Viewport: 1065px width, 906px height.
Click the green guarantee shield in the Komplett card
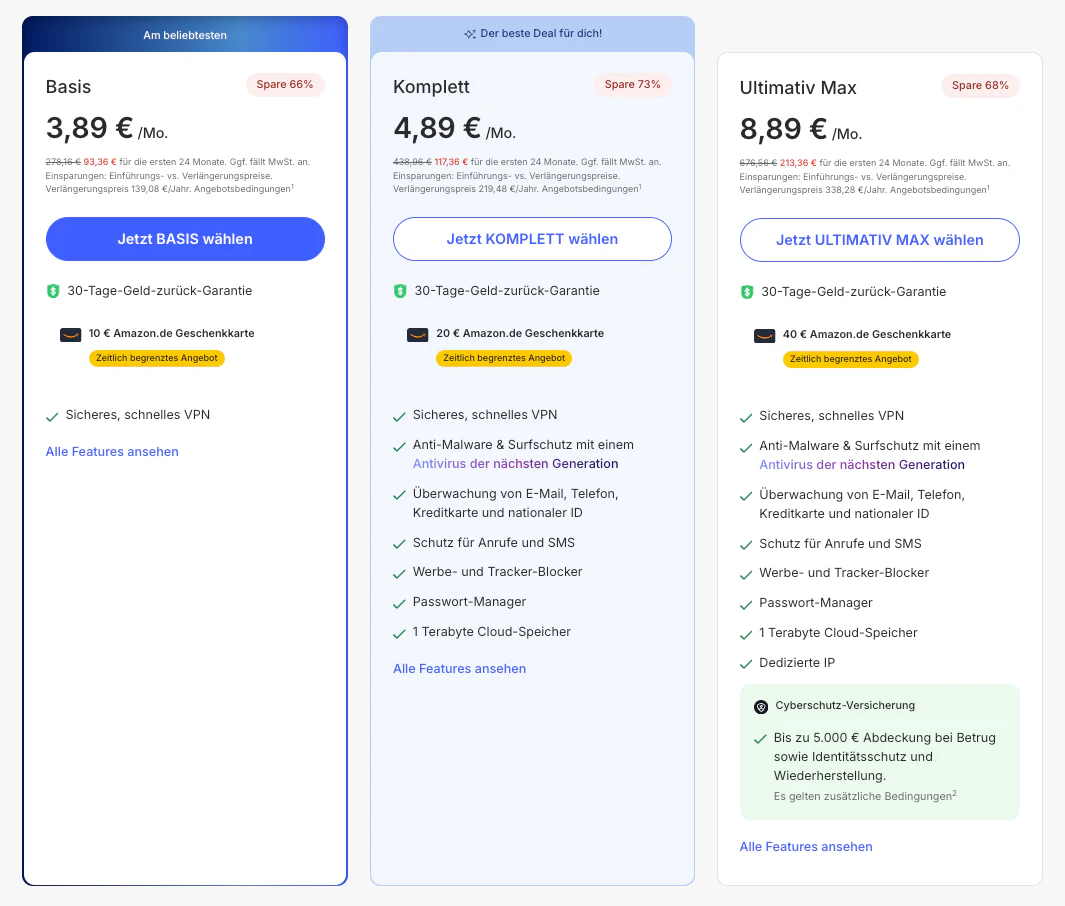tap(400, 291)
